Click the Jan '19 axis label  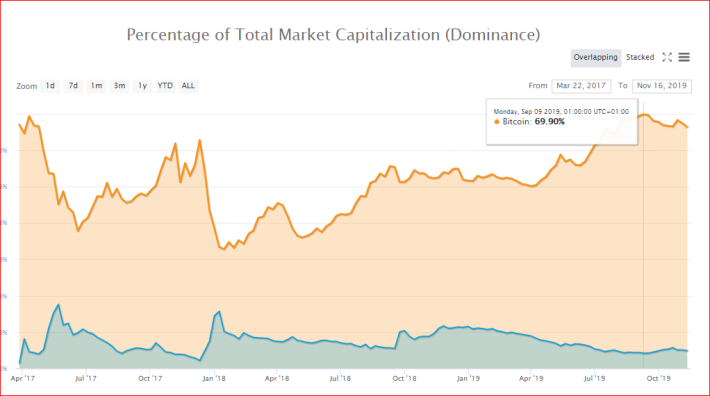(468, 378)
